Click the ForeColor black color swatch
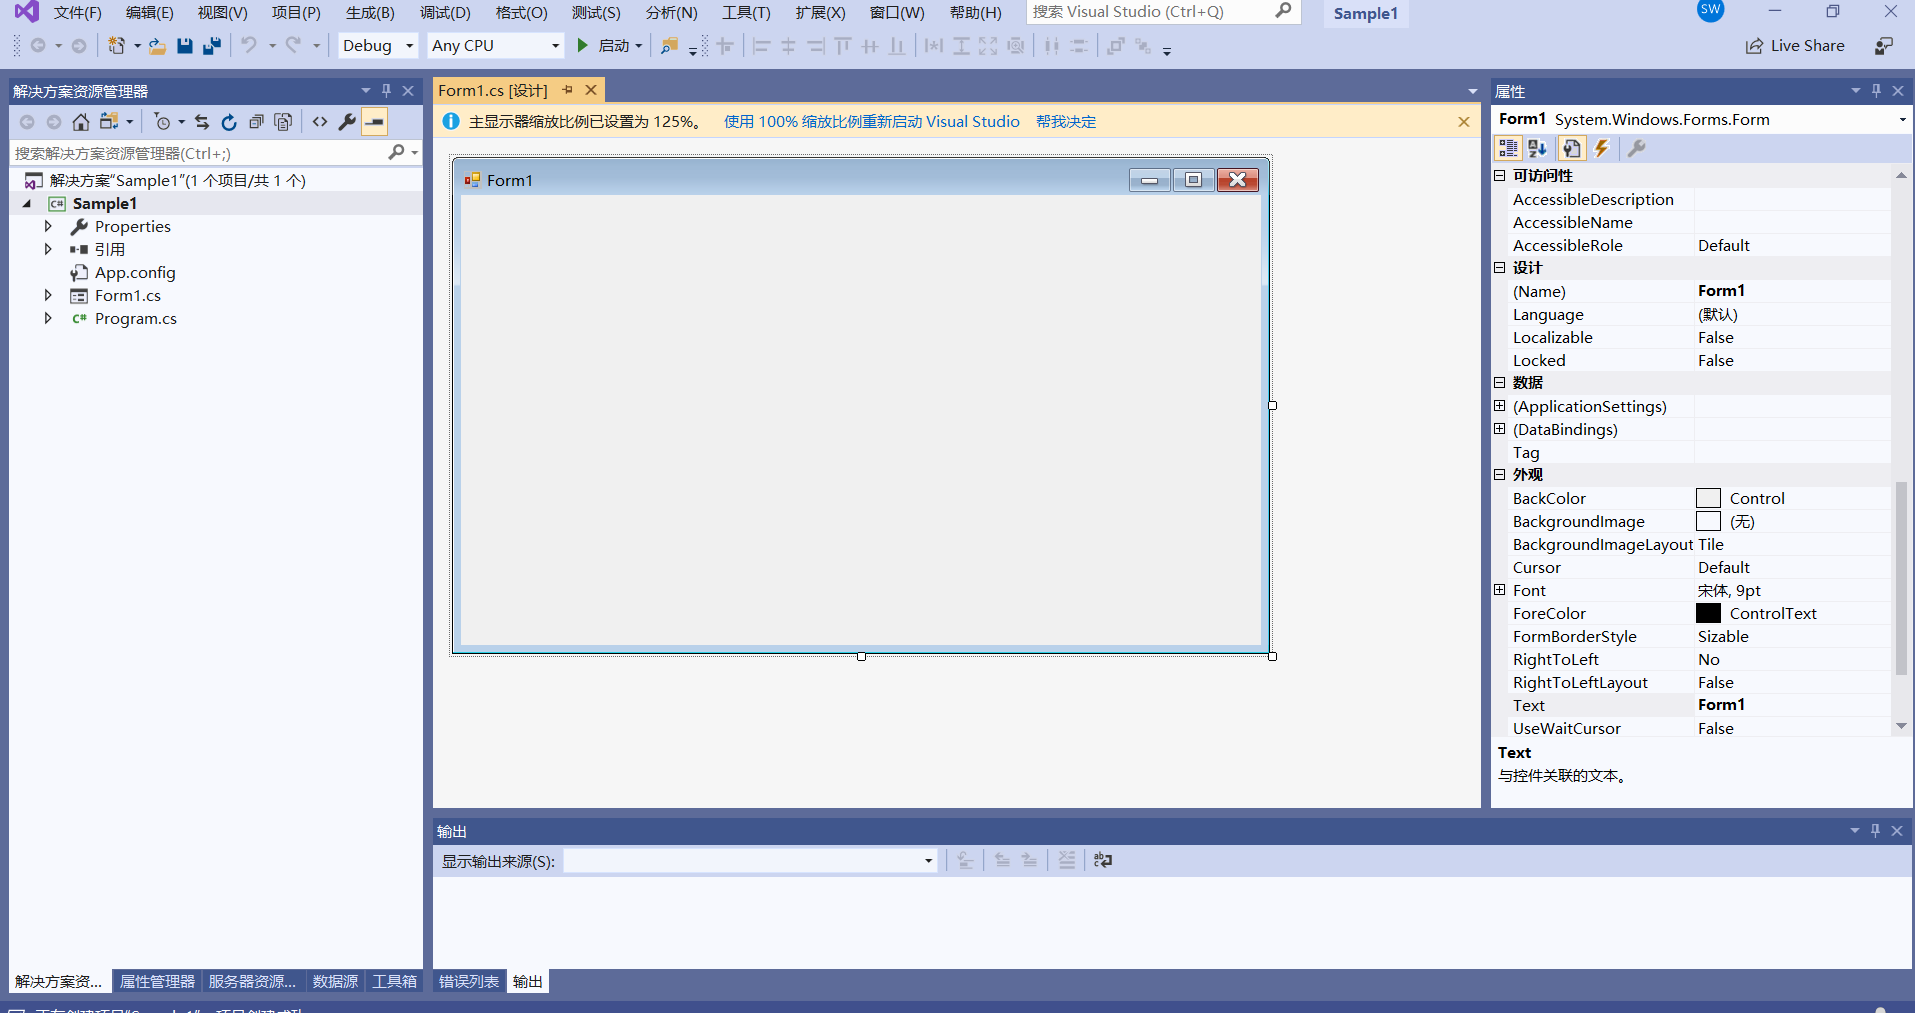Screen dimensions: 1915x1013 pyautogui.click(x=1708, y=613)
